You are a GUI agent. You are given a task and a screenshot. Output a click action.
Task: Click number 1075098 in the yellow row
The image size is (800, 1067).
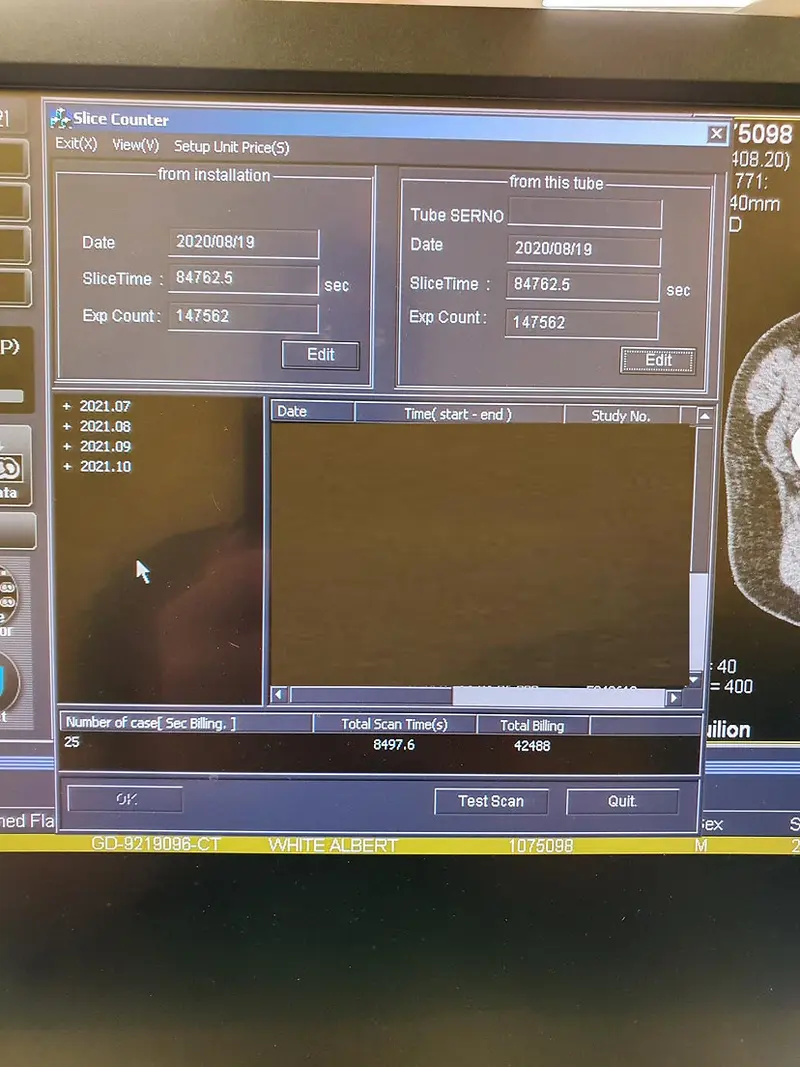541,846
